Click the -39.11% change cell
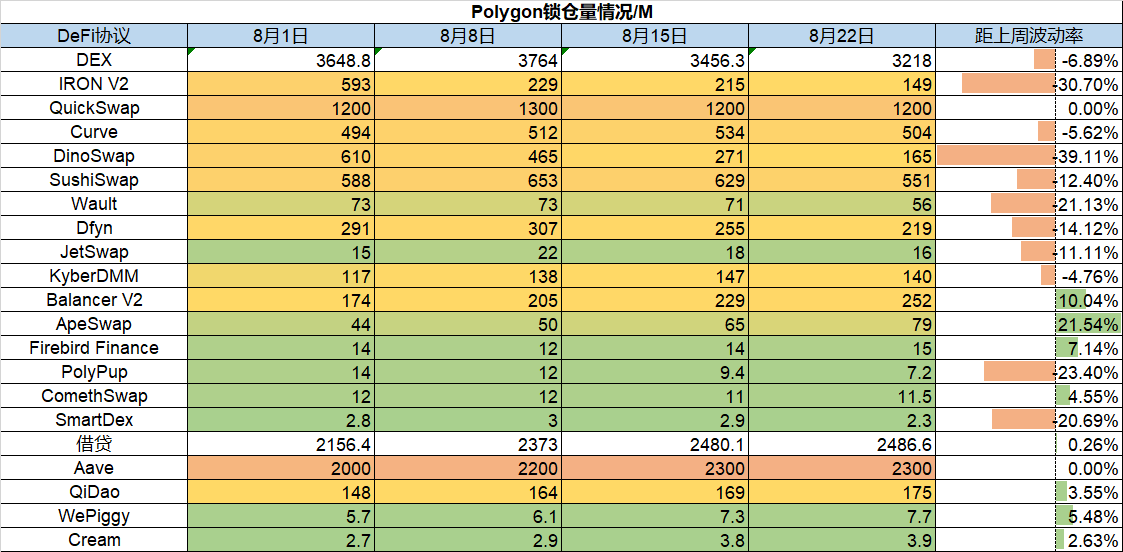Viewport: 1123px width, 552px height. 1029,156
